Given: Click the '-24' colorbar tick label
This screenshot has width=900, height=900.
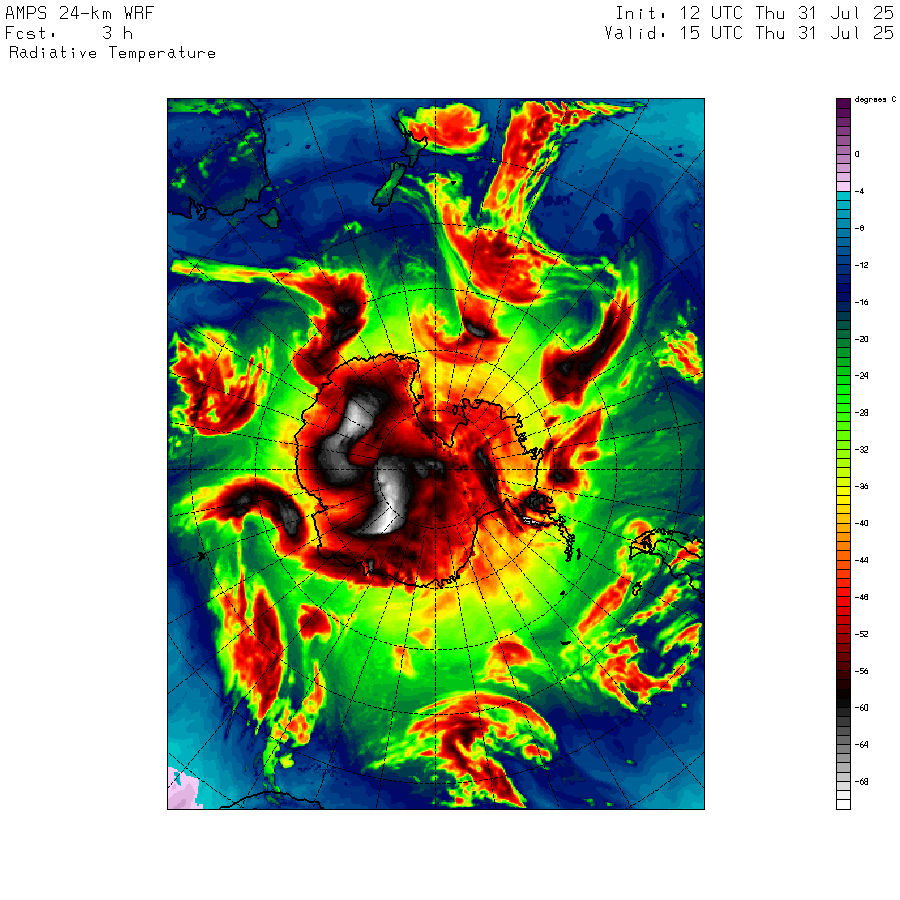Looking at the screenshot, I should pos(862,376).
